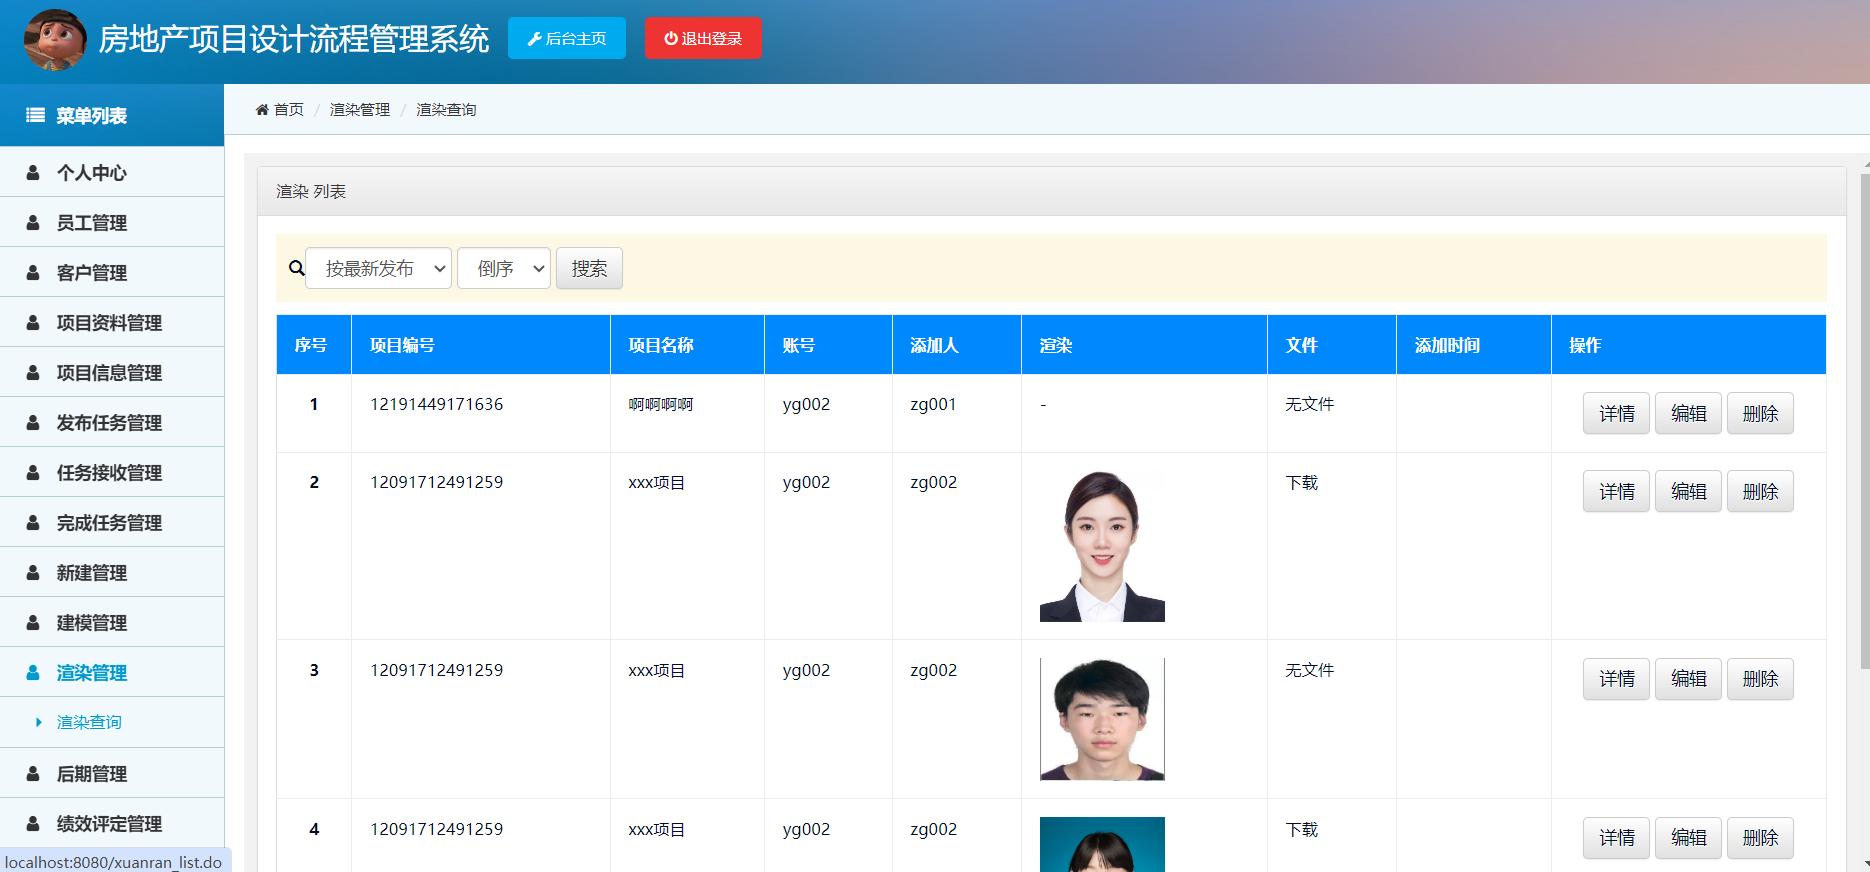Click the magnifier icon in search bar
1870x872 pixels.
click(x=297, y=268)
